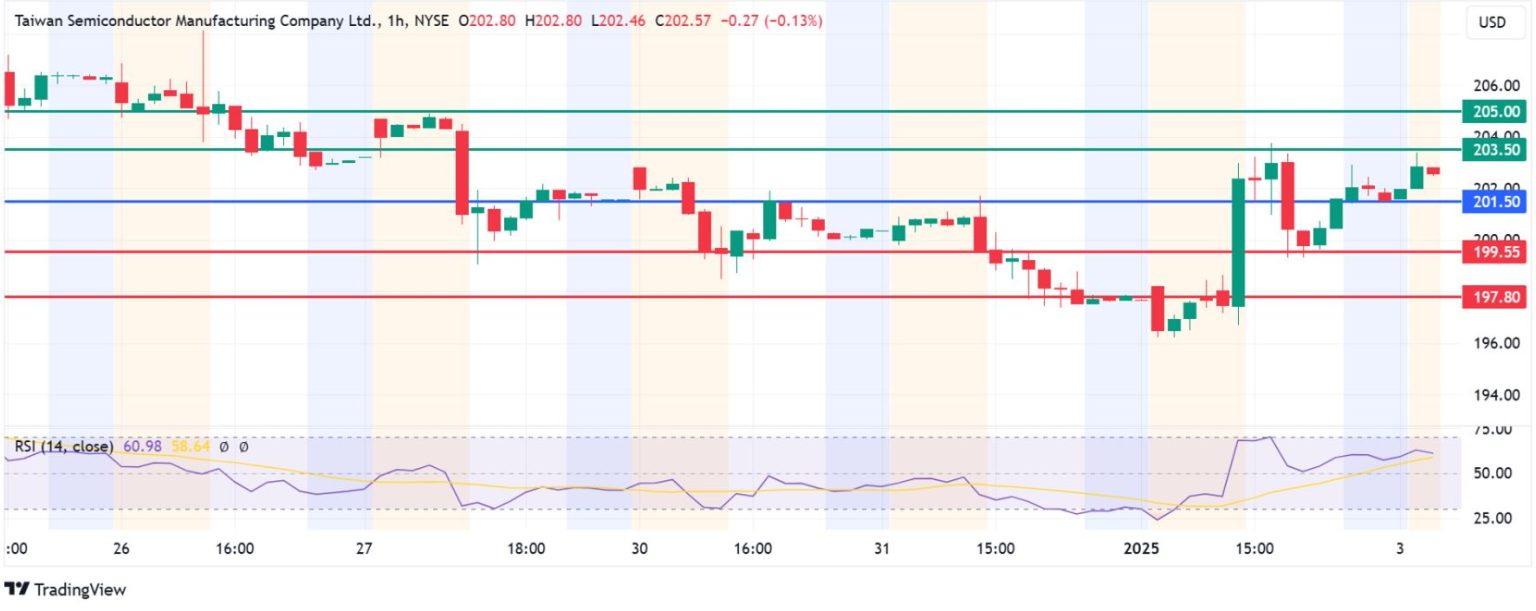Image resolution: width=1536 pixels, height=611 pixels.
Task: Click the 31 date label on time axis
Action: tap(881, 548)
